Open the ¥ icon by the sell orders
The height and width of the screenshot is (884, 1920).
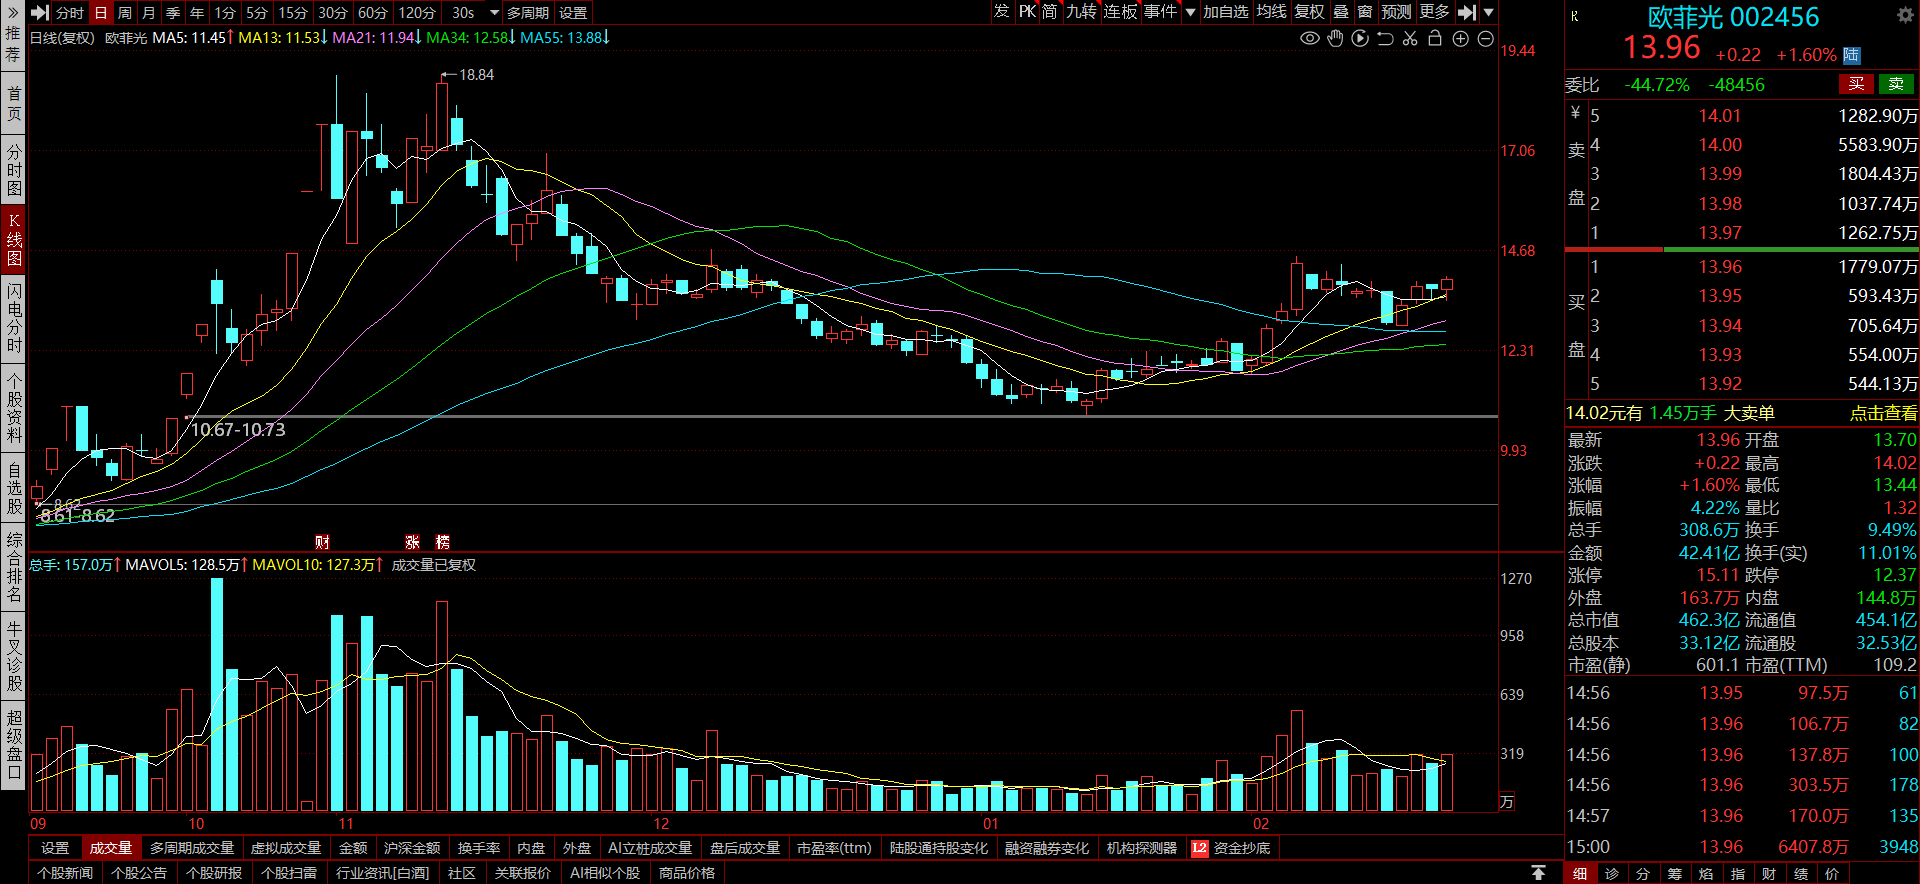coord(1576,112)
